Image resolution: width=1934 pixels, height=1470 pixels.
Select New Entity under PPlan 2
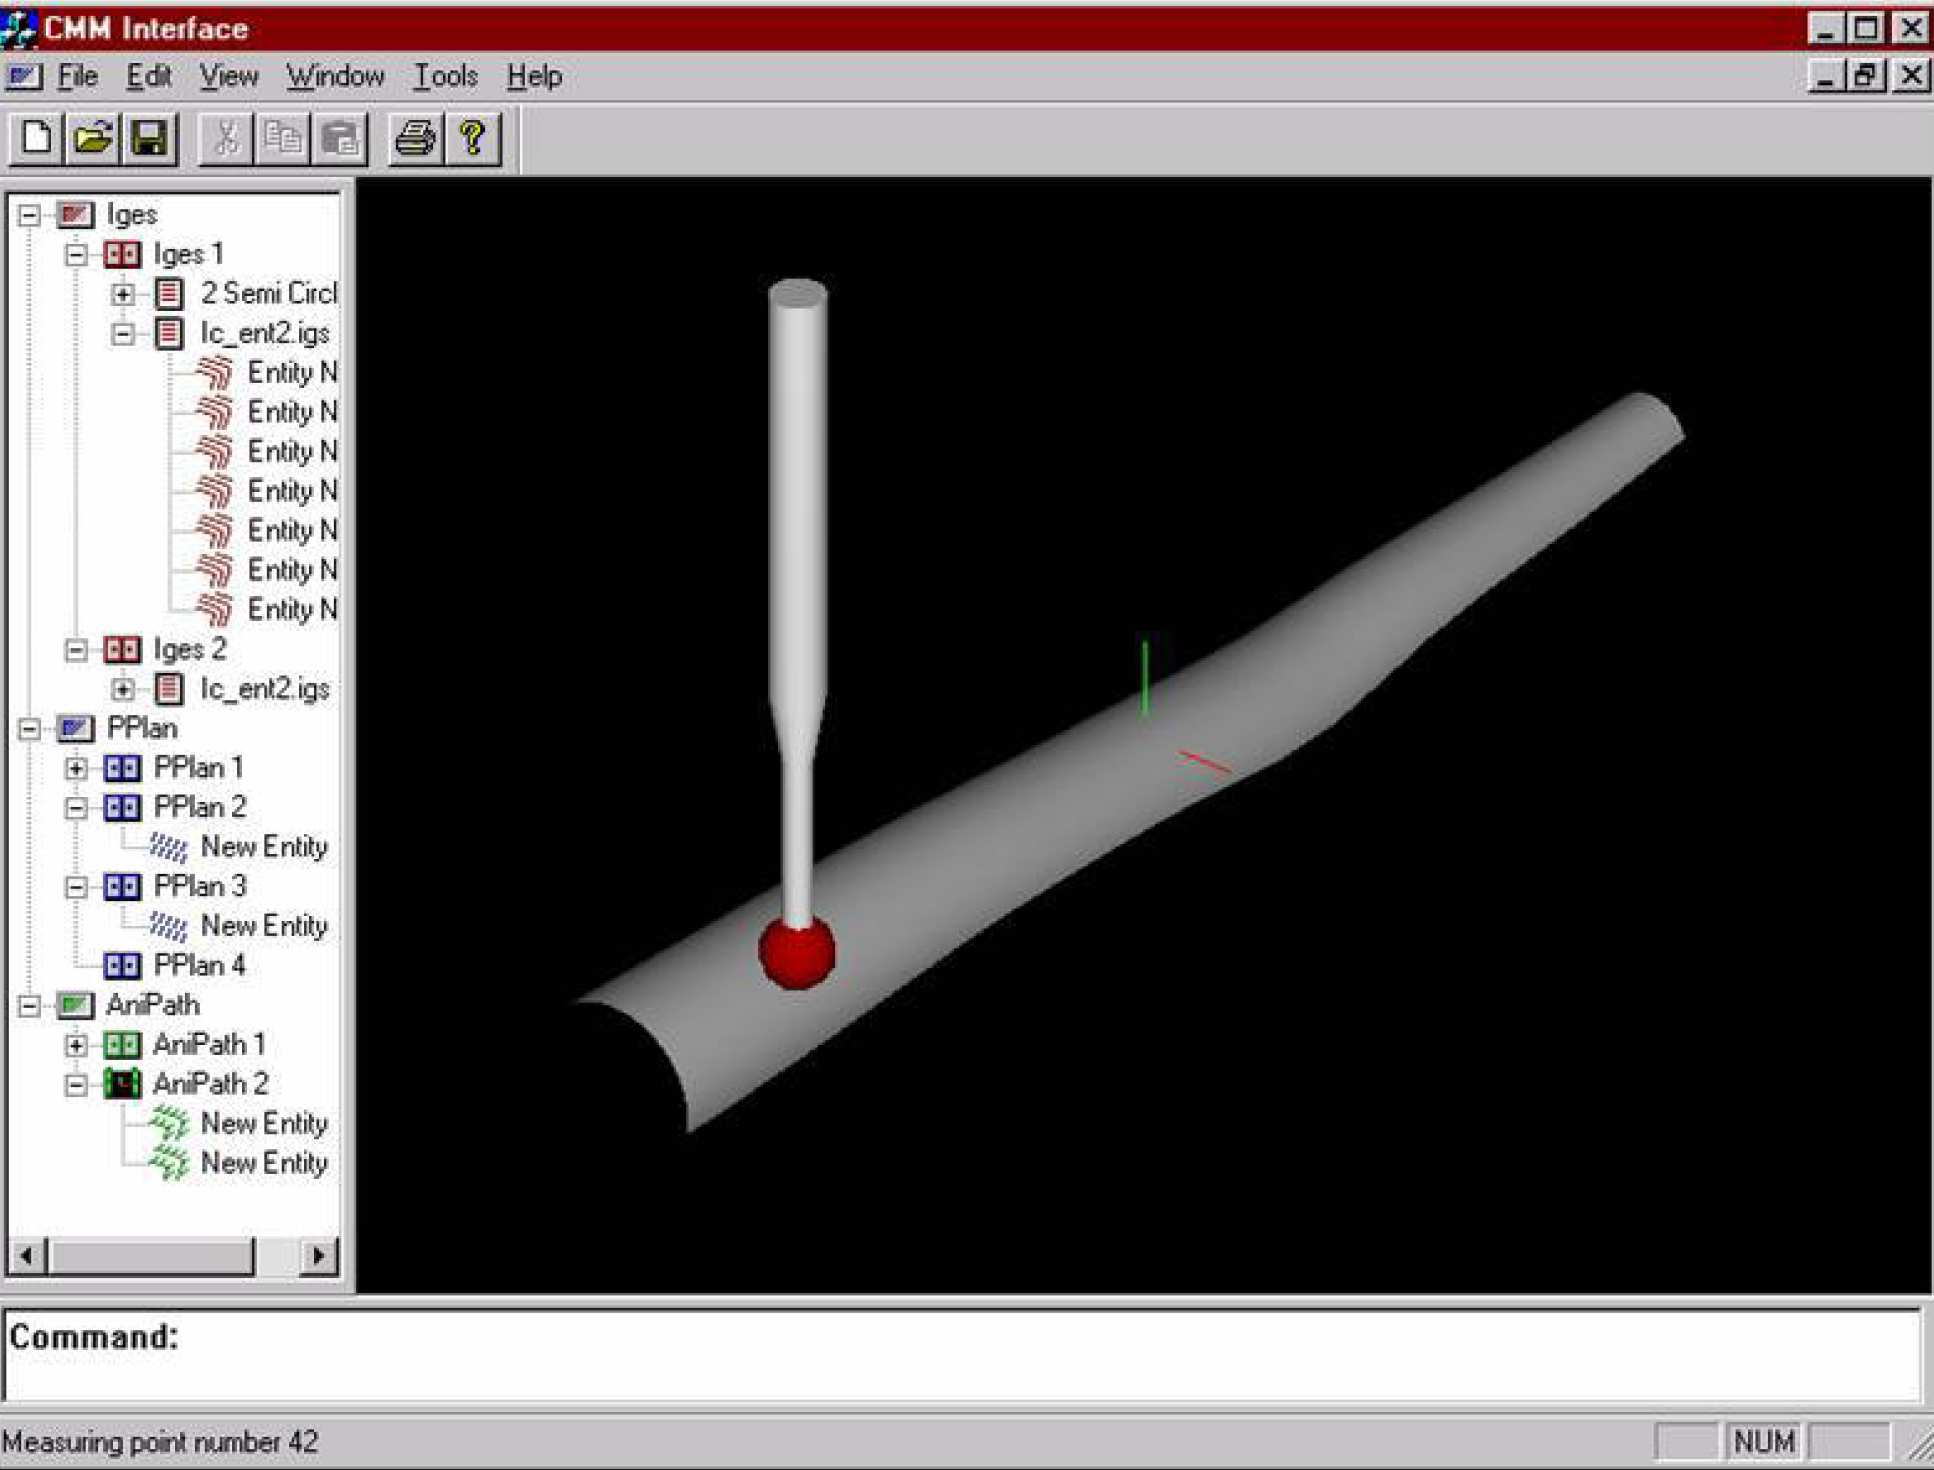[x=263, y=847]
